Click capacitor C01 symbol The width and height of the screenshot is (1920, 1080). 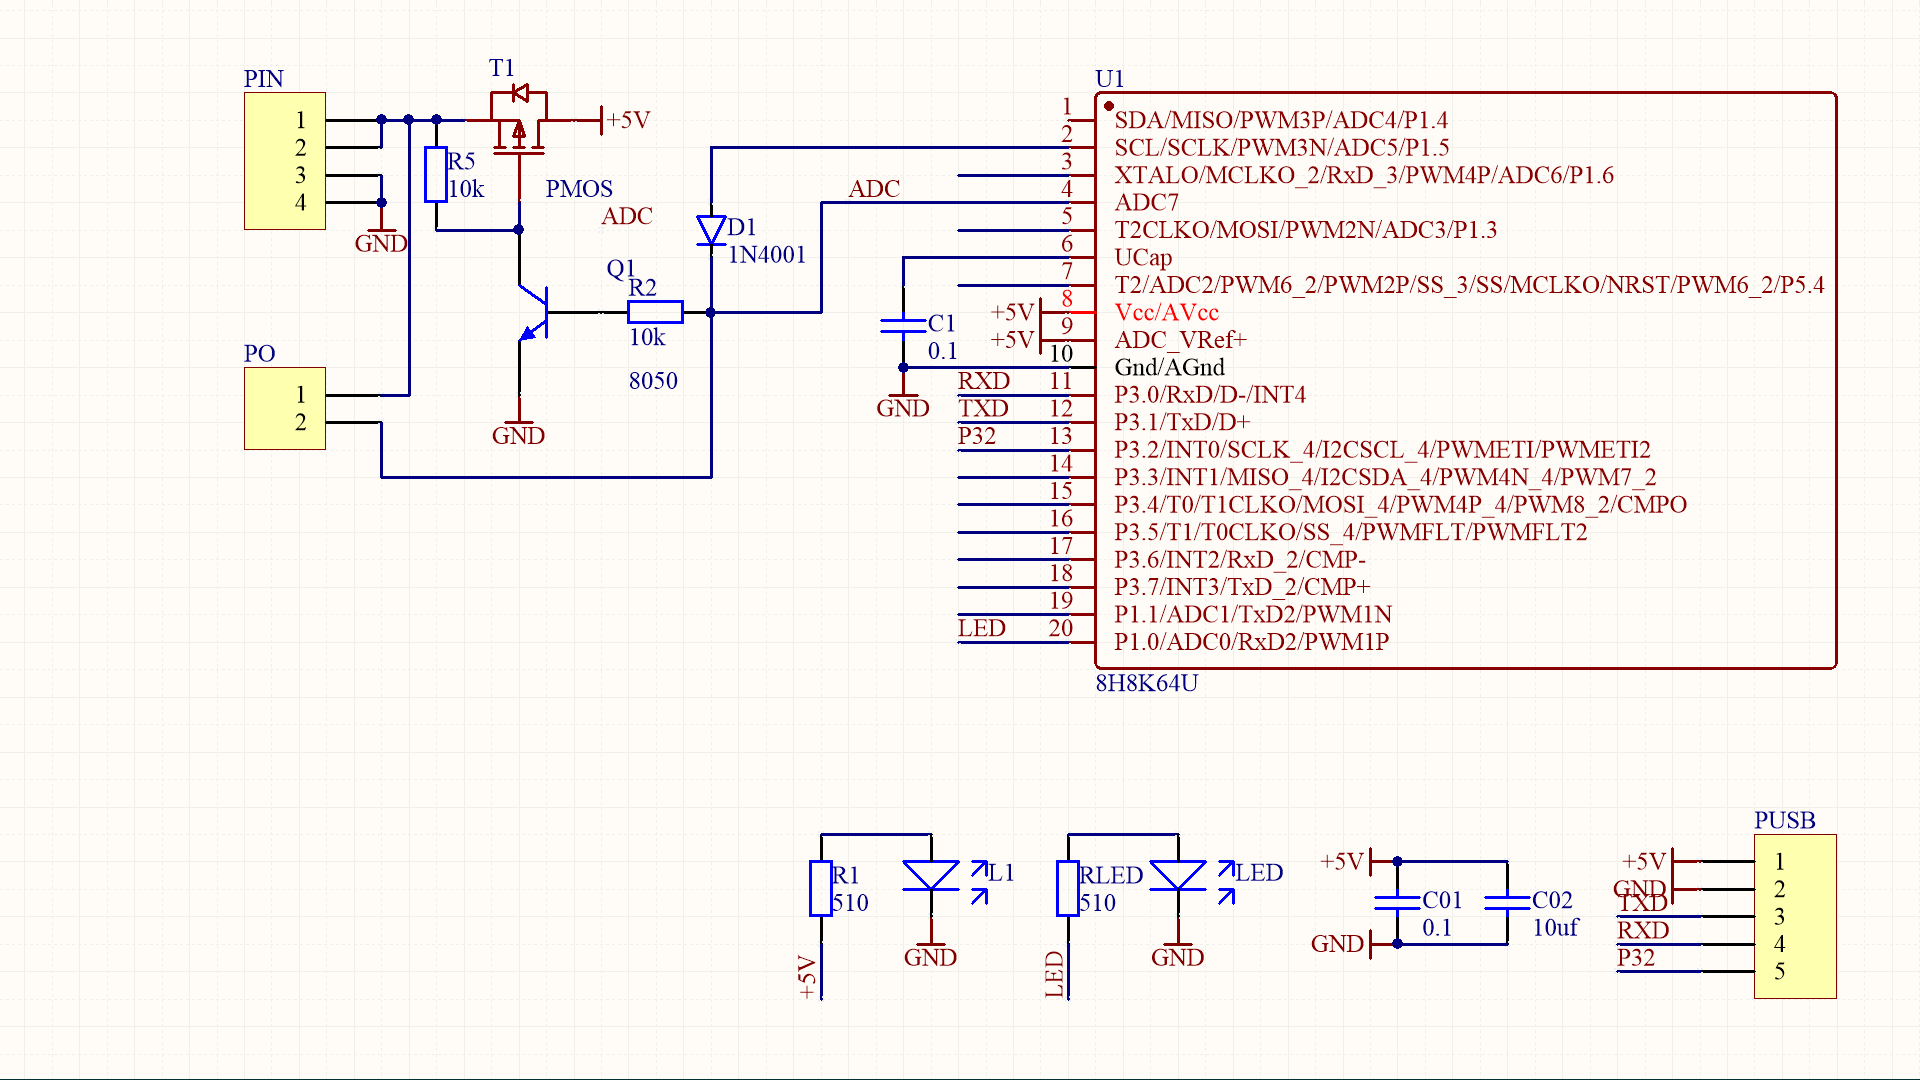[x=1397, y=902]
